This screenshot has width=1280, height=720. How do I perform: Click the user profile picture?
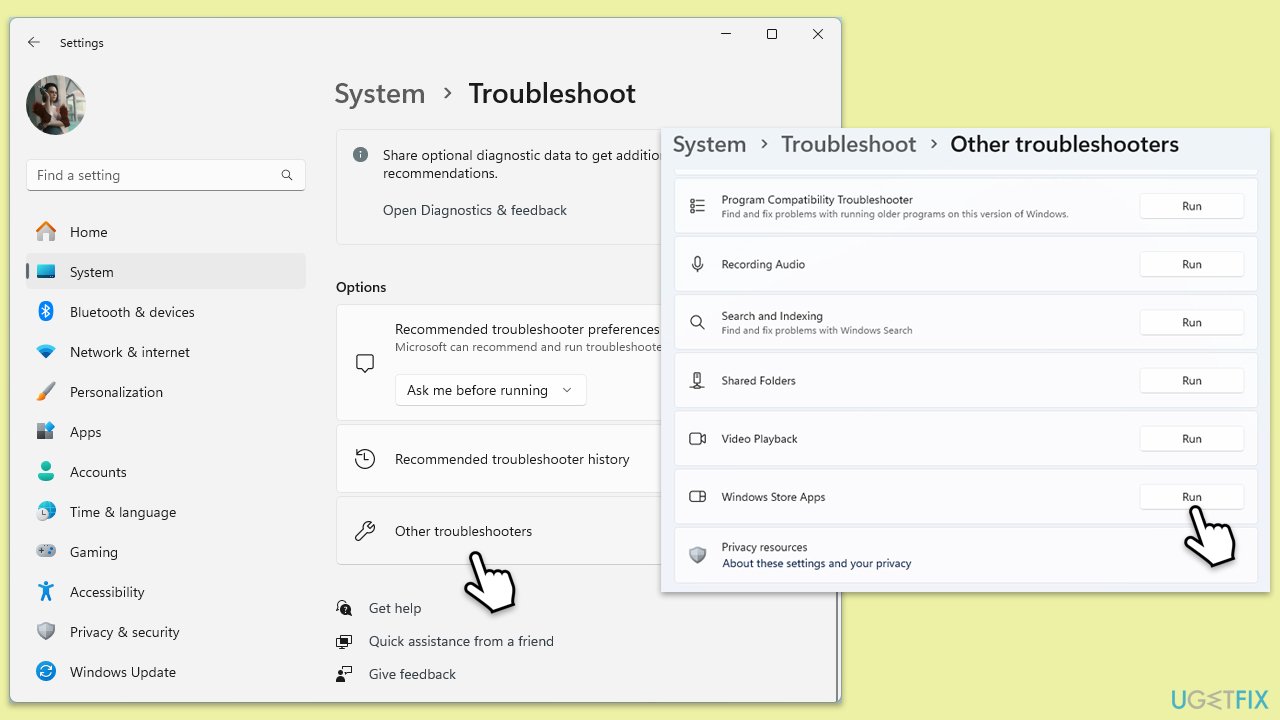pos(56,105)
